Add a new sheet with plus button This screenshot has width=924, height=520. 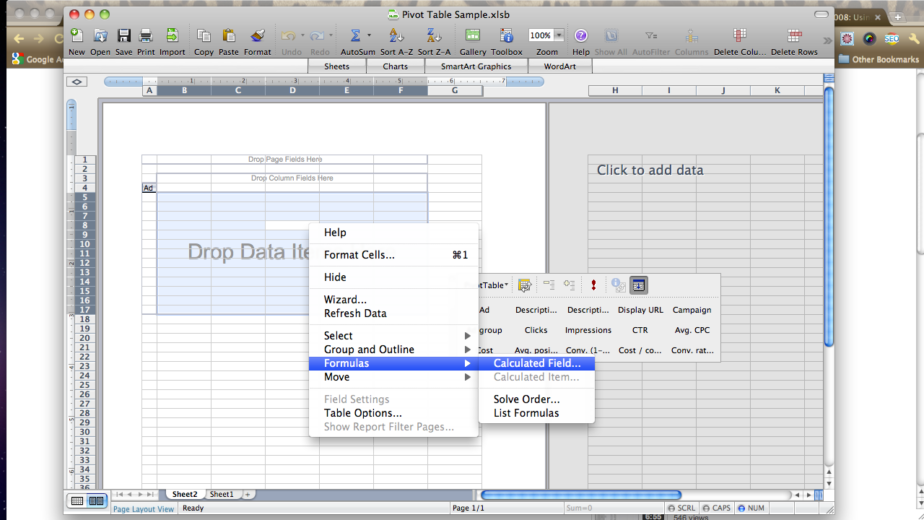click(x=248, y=494)
